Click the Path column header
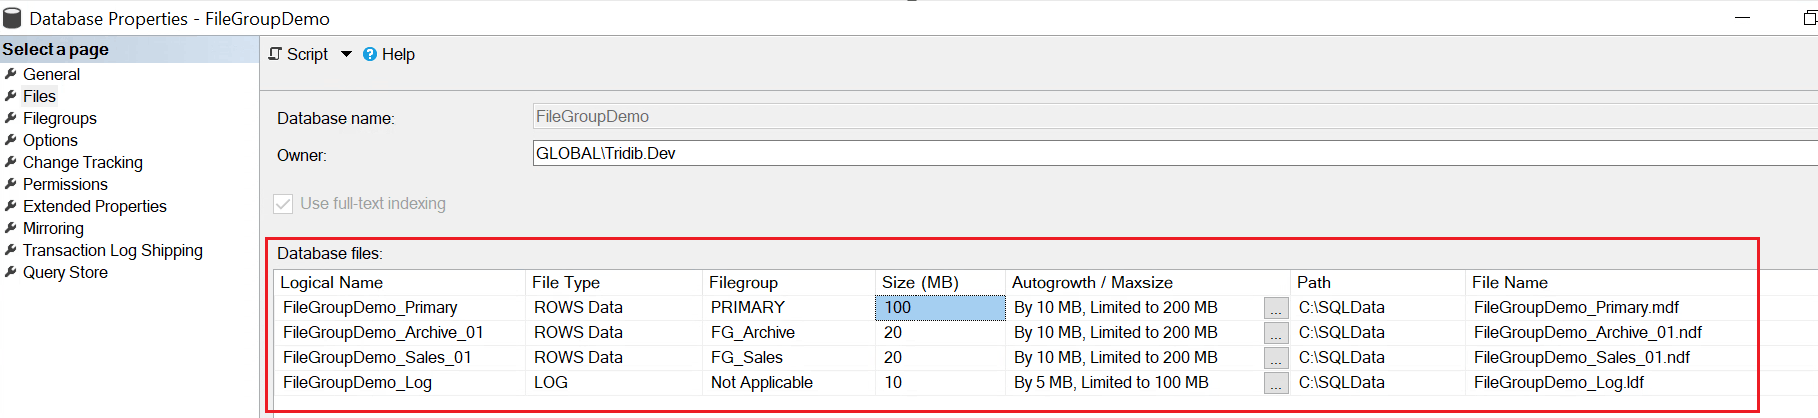The image size is (1818, 418). [1377, 282]
